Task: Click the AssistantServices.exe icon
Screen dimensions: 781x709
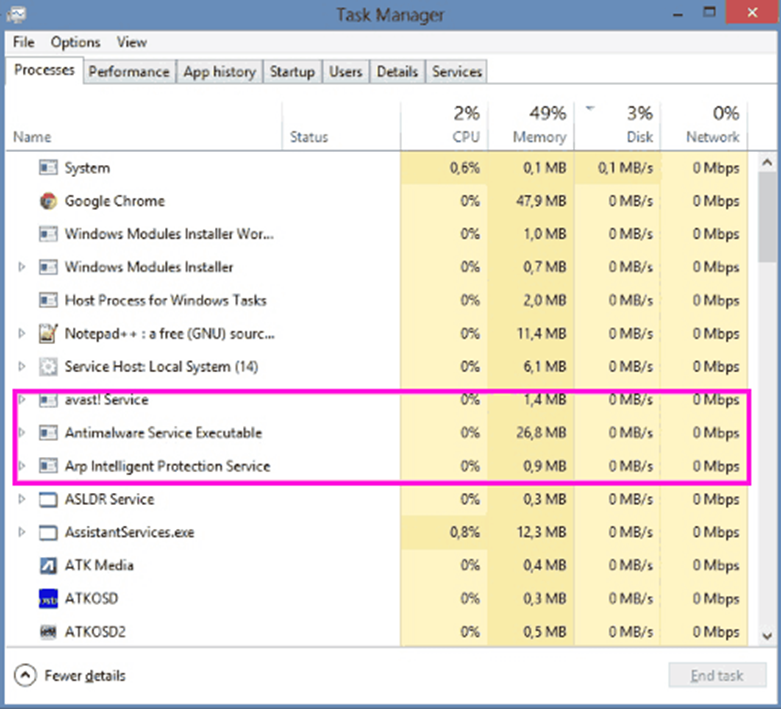Action: (48, 532)
